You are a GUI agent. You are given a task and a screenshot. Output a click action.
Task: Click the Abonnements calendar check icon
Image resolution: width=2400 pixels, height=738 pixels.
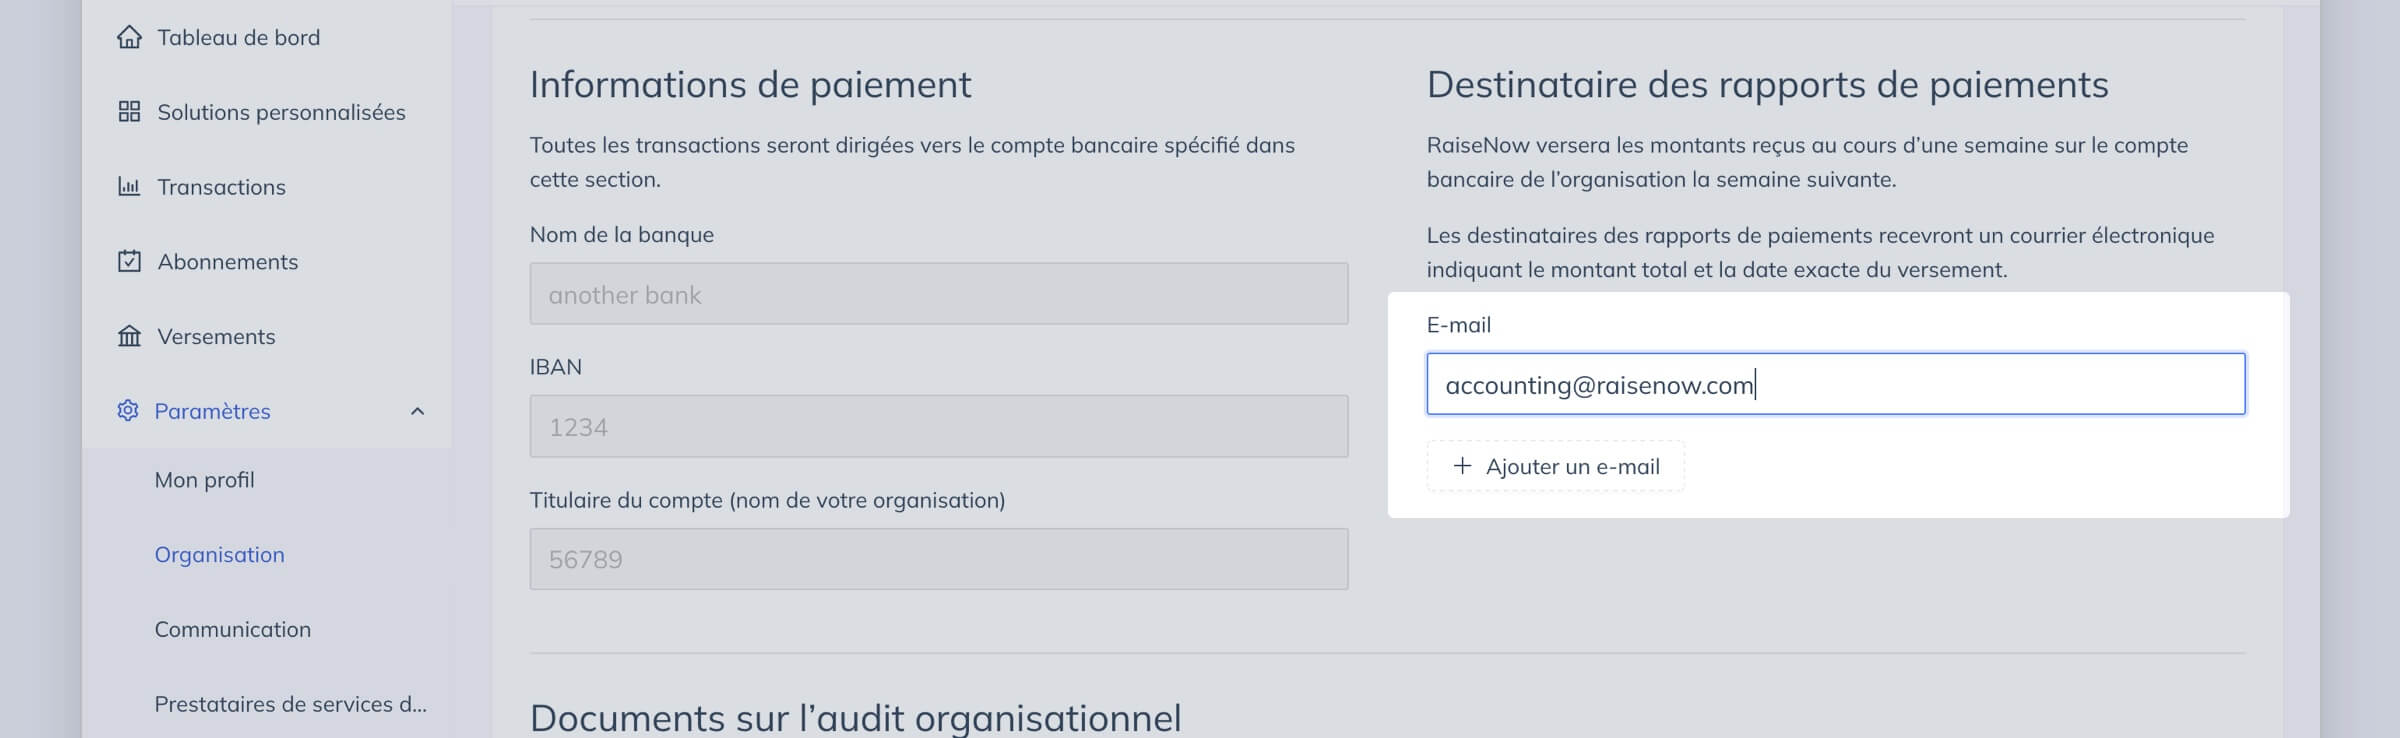[x=129, y=261]
